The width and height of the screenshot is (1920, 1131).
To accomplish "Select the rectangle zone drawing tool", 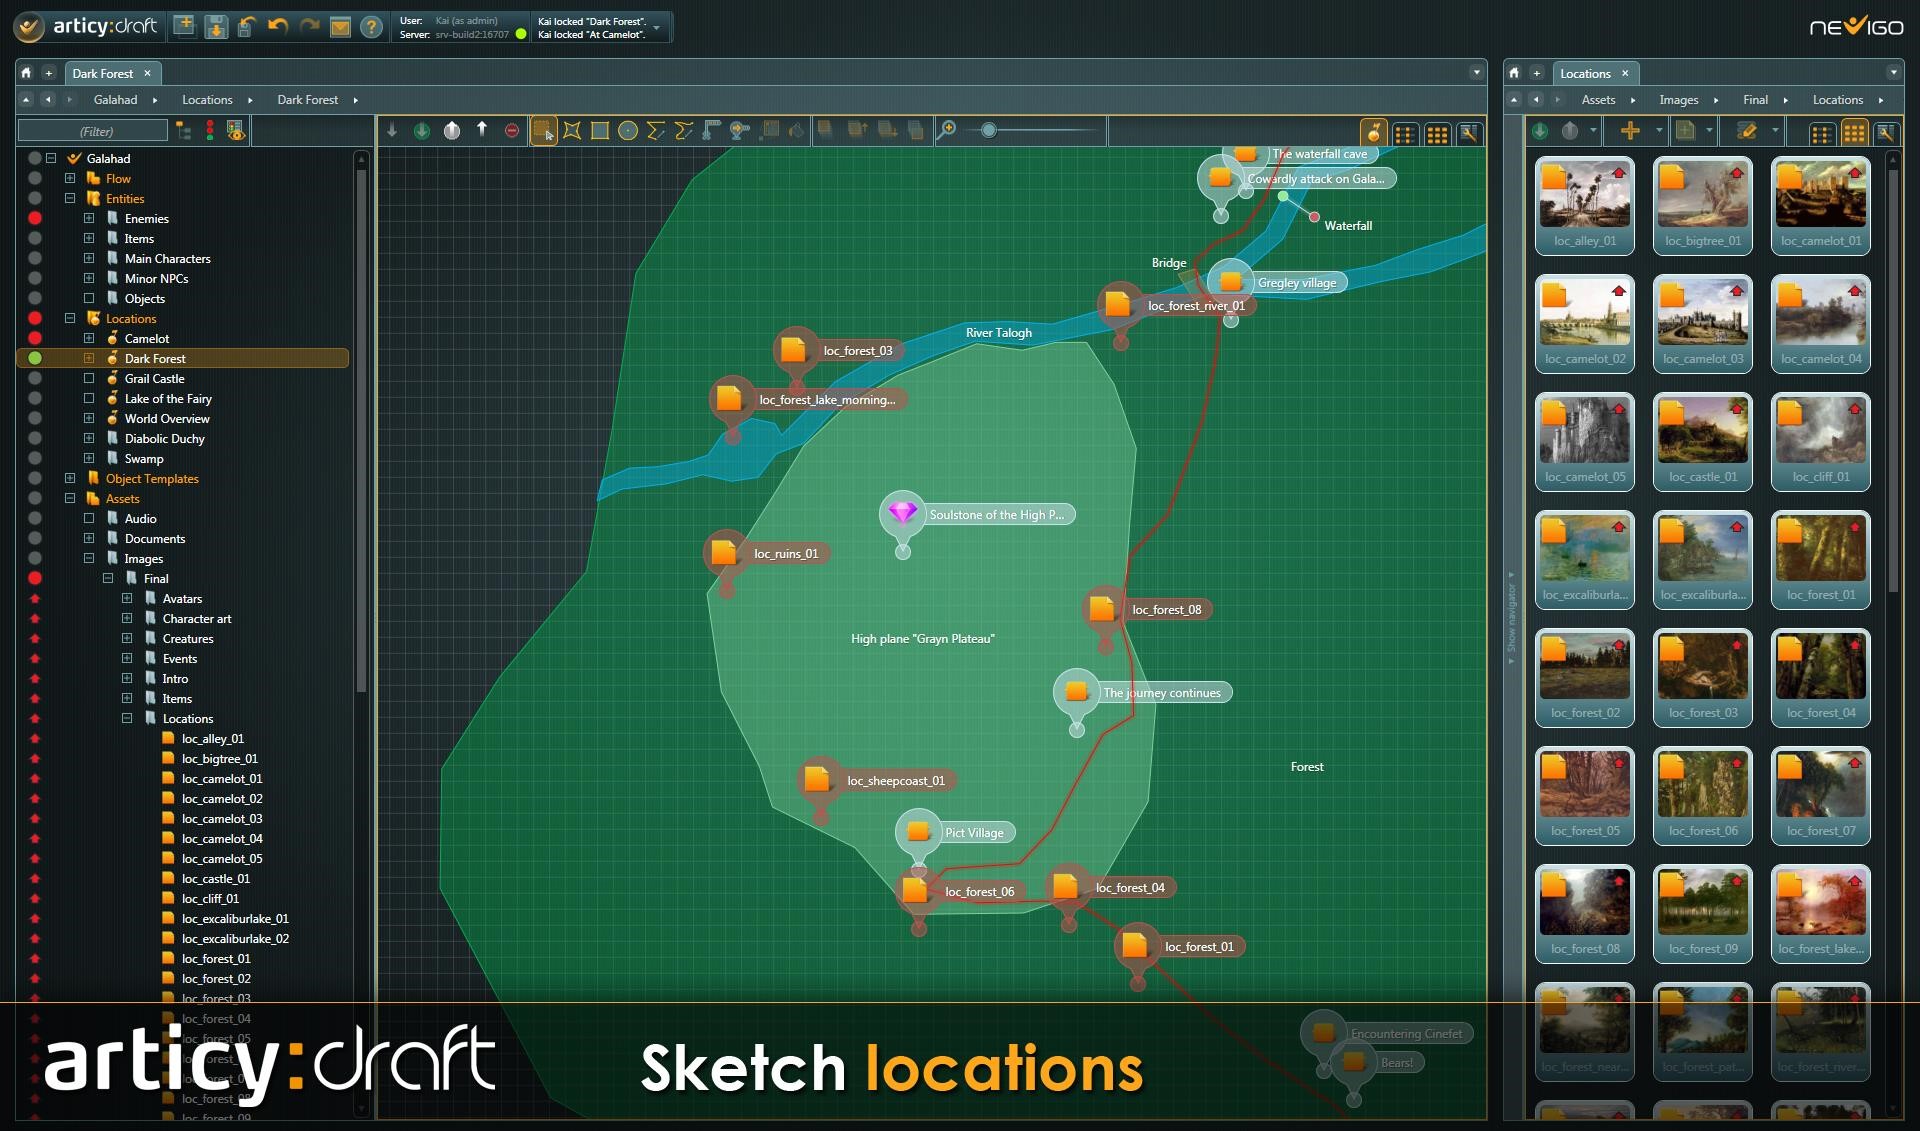I will tap(600, 131).
